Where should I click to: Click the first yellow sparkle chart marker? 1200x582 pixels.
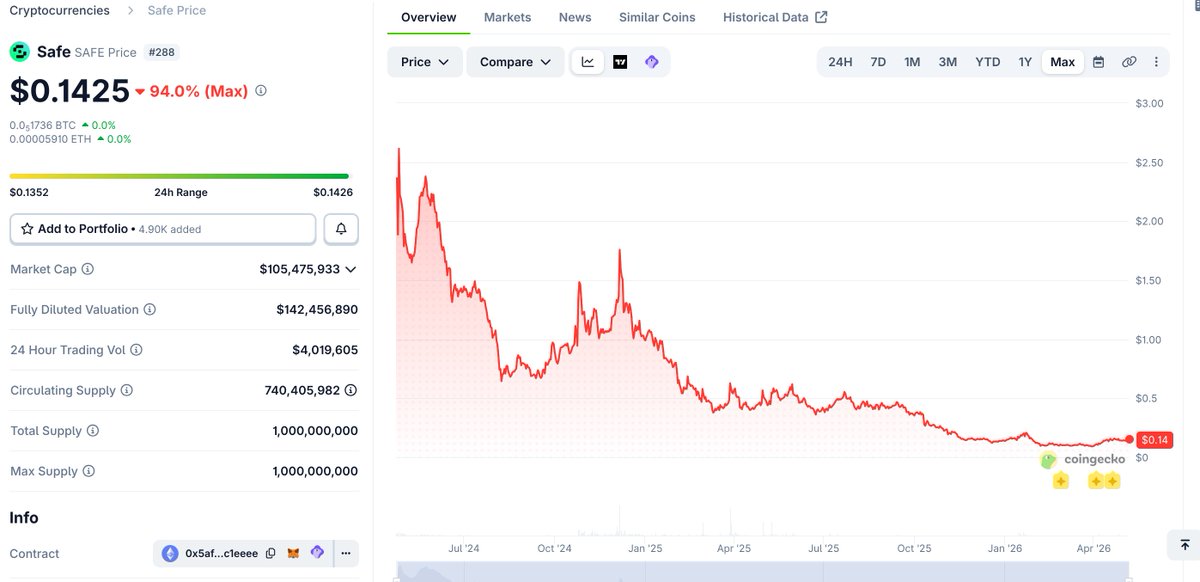click(1061, 481)
